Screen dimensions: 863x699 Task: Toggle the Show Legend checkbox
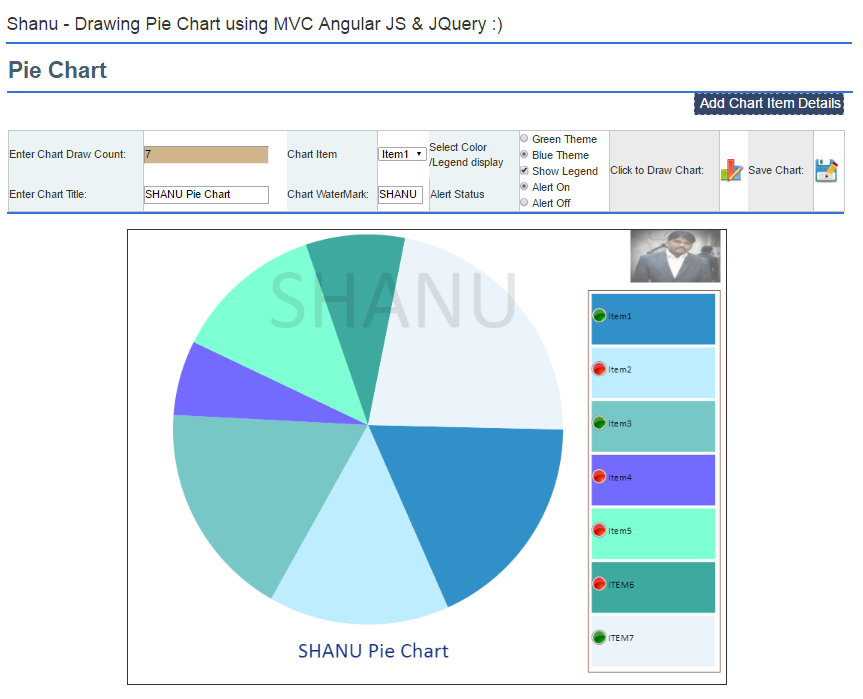[x=524, y=171]
